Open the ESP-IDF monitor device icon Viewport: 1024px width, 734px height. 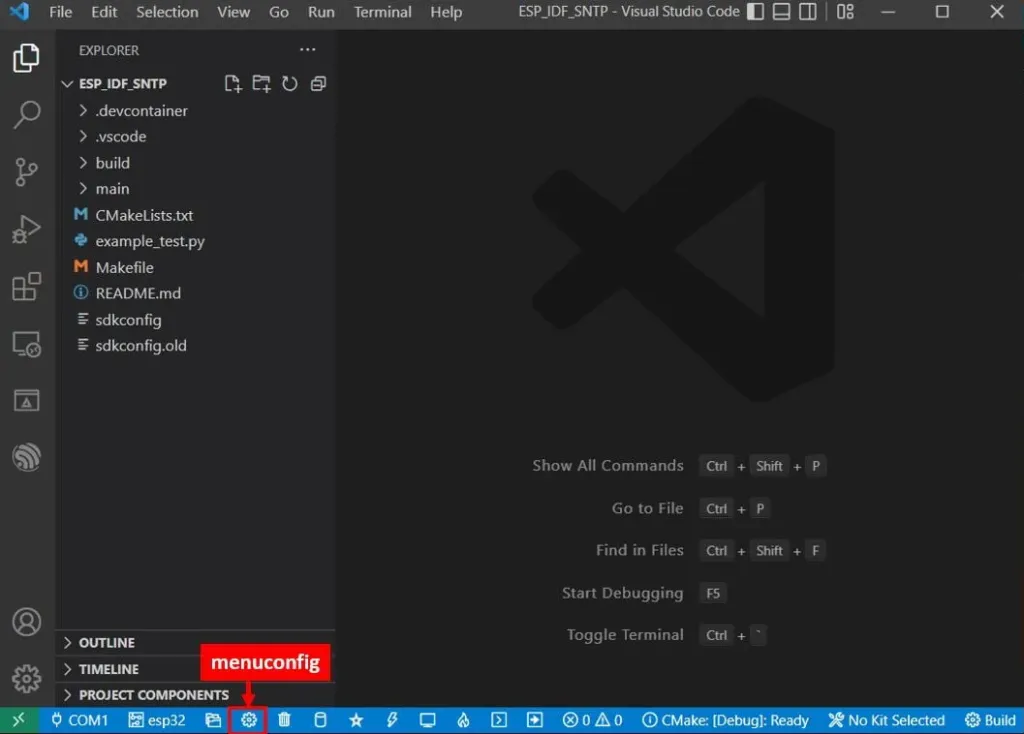pyautogui.click(x=428, y=720)
